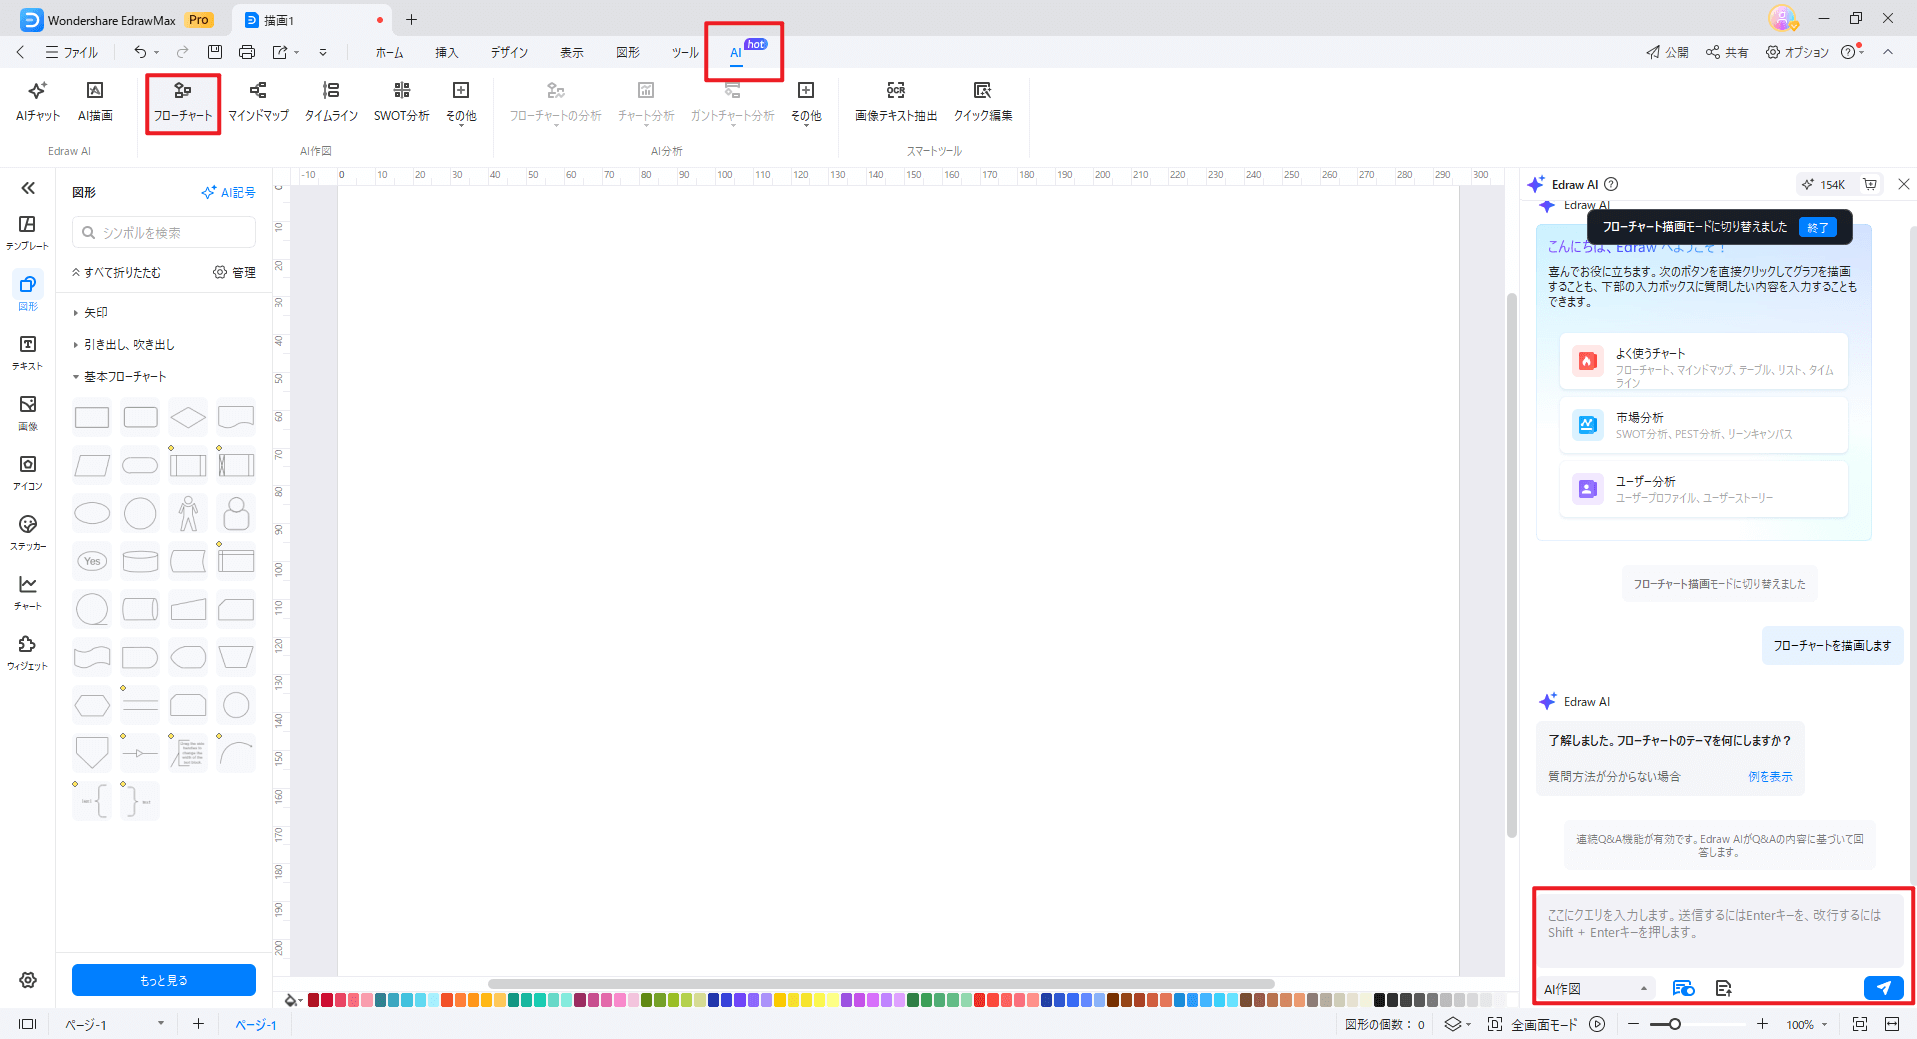Open the クイック編集 smart tool

click(x=983, y=102)
